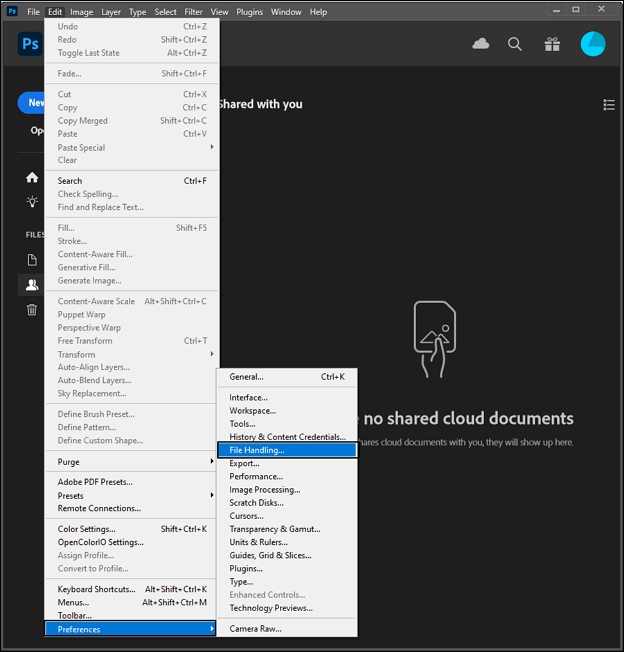624x652 pixels.
Task: Open the File menu
Action: (33, 12)
